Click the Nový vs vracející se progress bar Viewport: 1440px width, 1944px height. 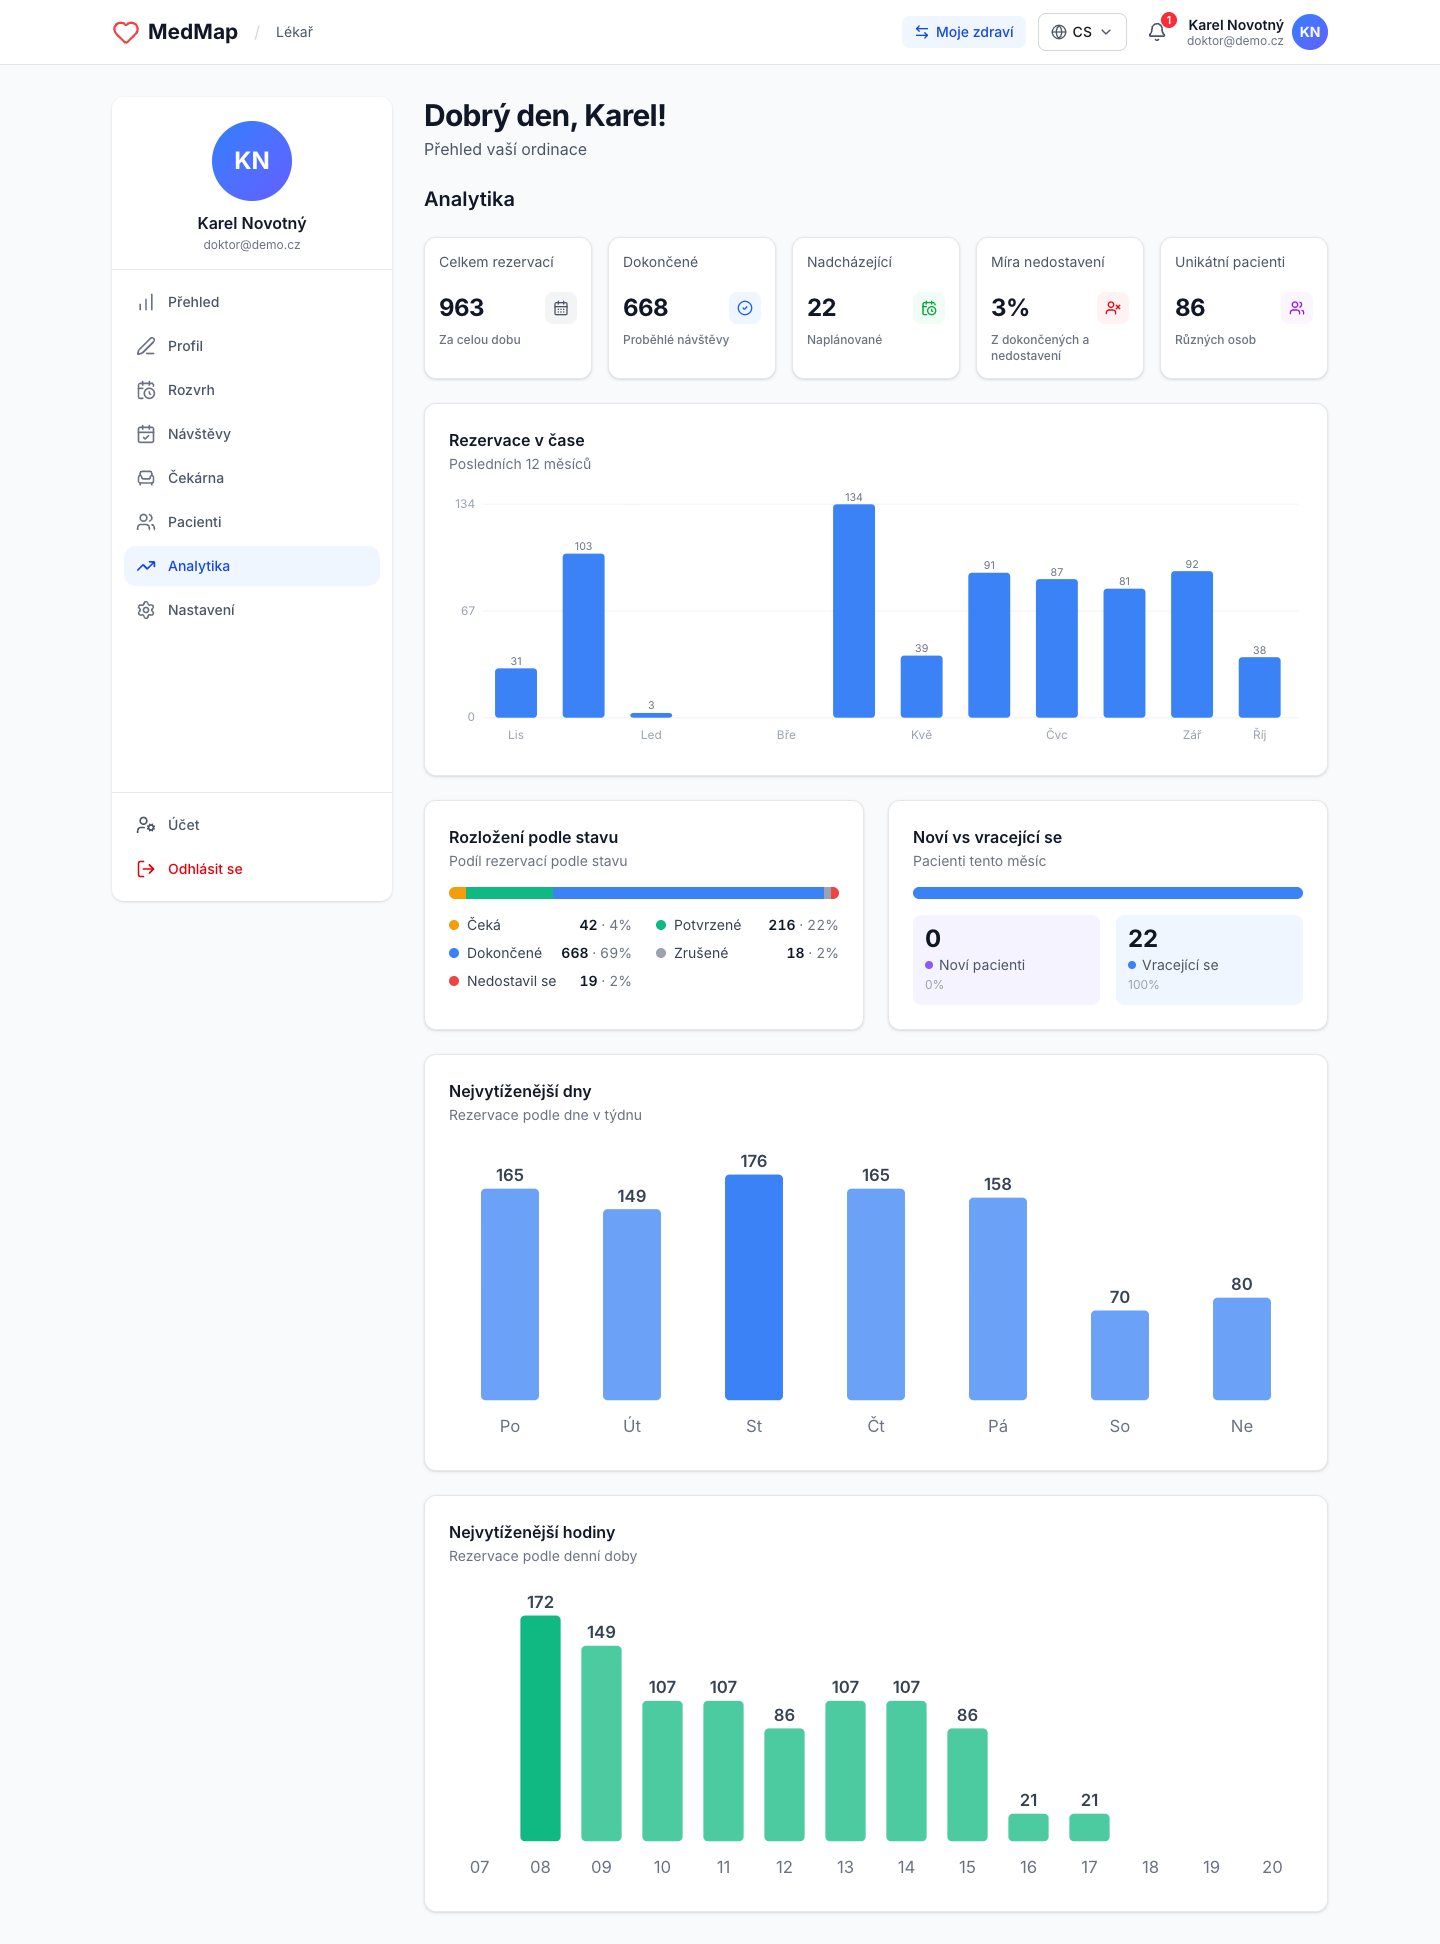1108,893
